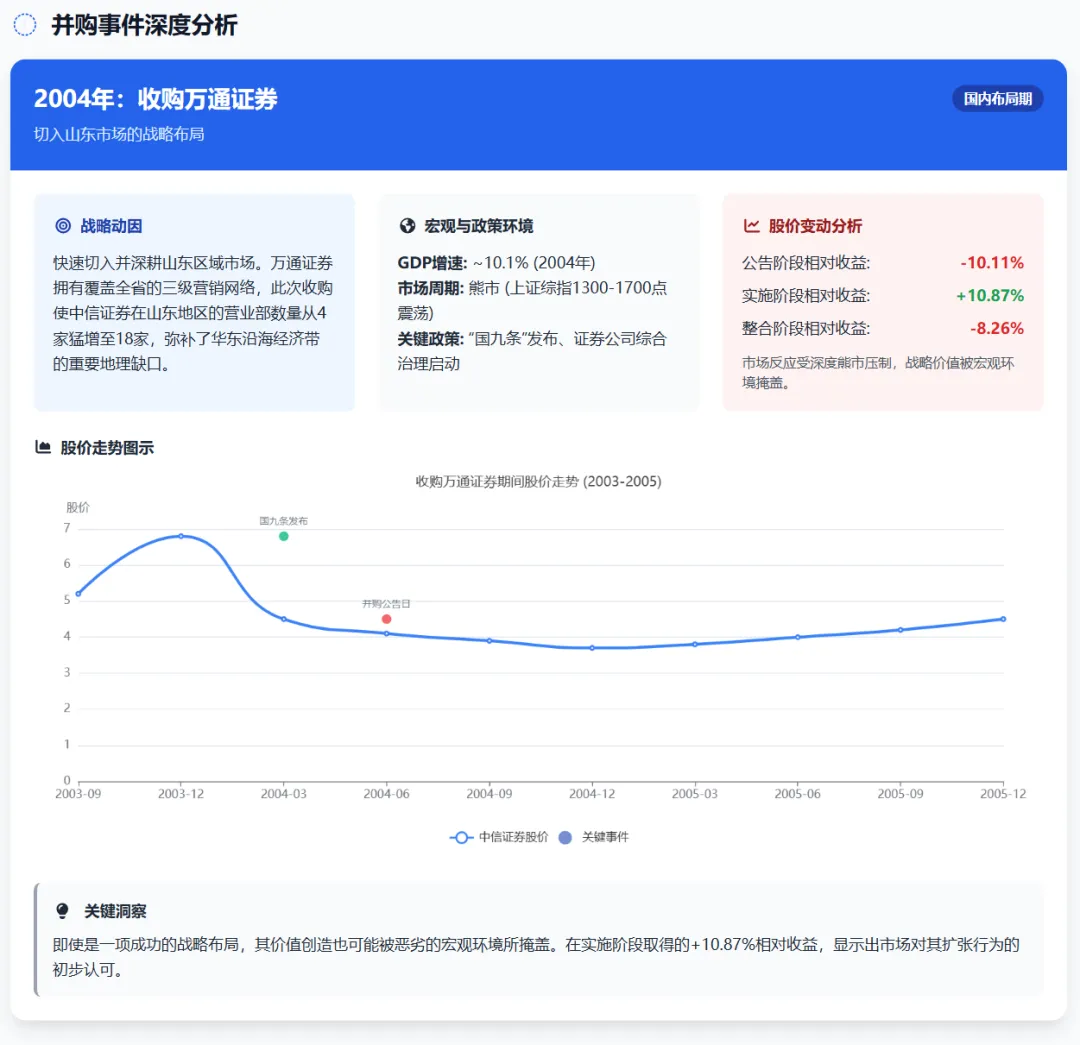Select the red 并购公告日 event marker
This screenshot has width=1080, height=1045.
coord(386,619)
